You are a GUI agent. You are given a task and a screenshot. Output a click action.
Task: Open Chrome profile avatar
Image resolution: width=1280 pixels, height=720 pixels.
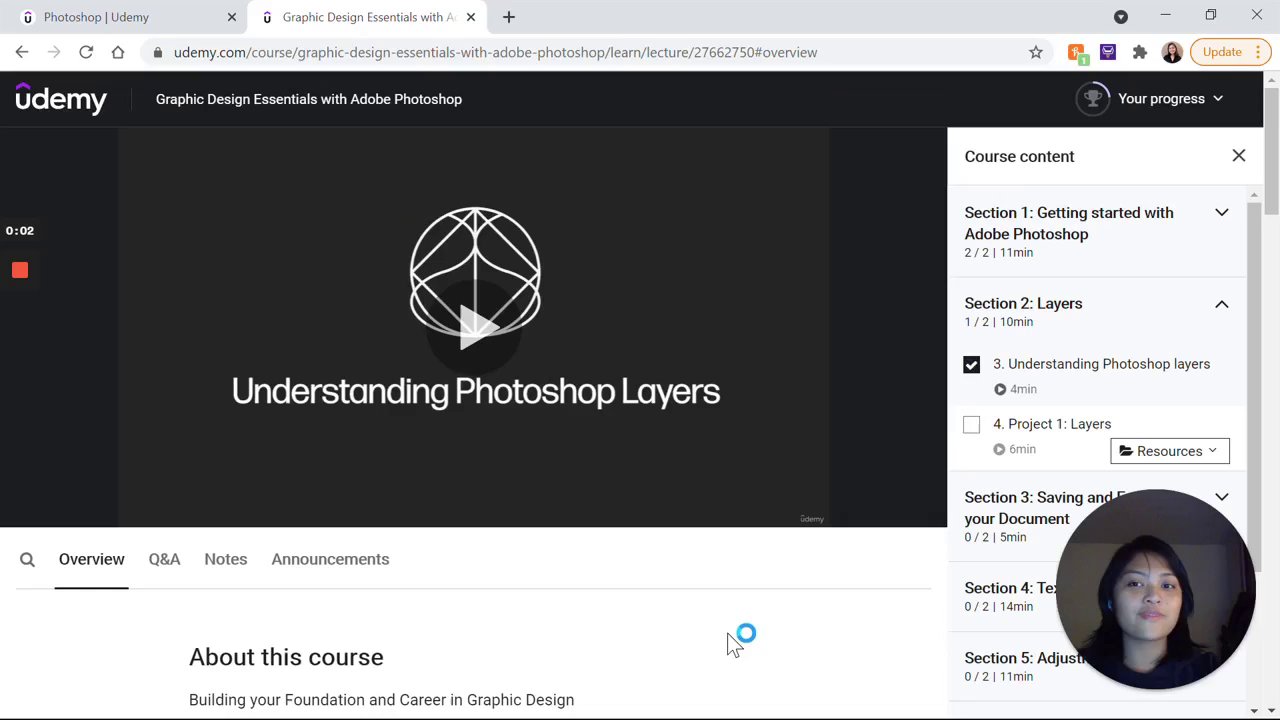click(1172, 52)
